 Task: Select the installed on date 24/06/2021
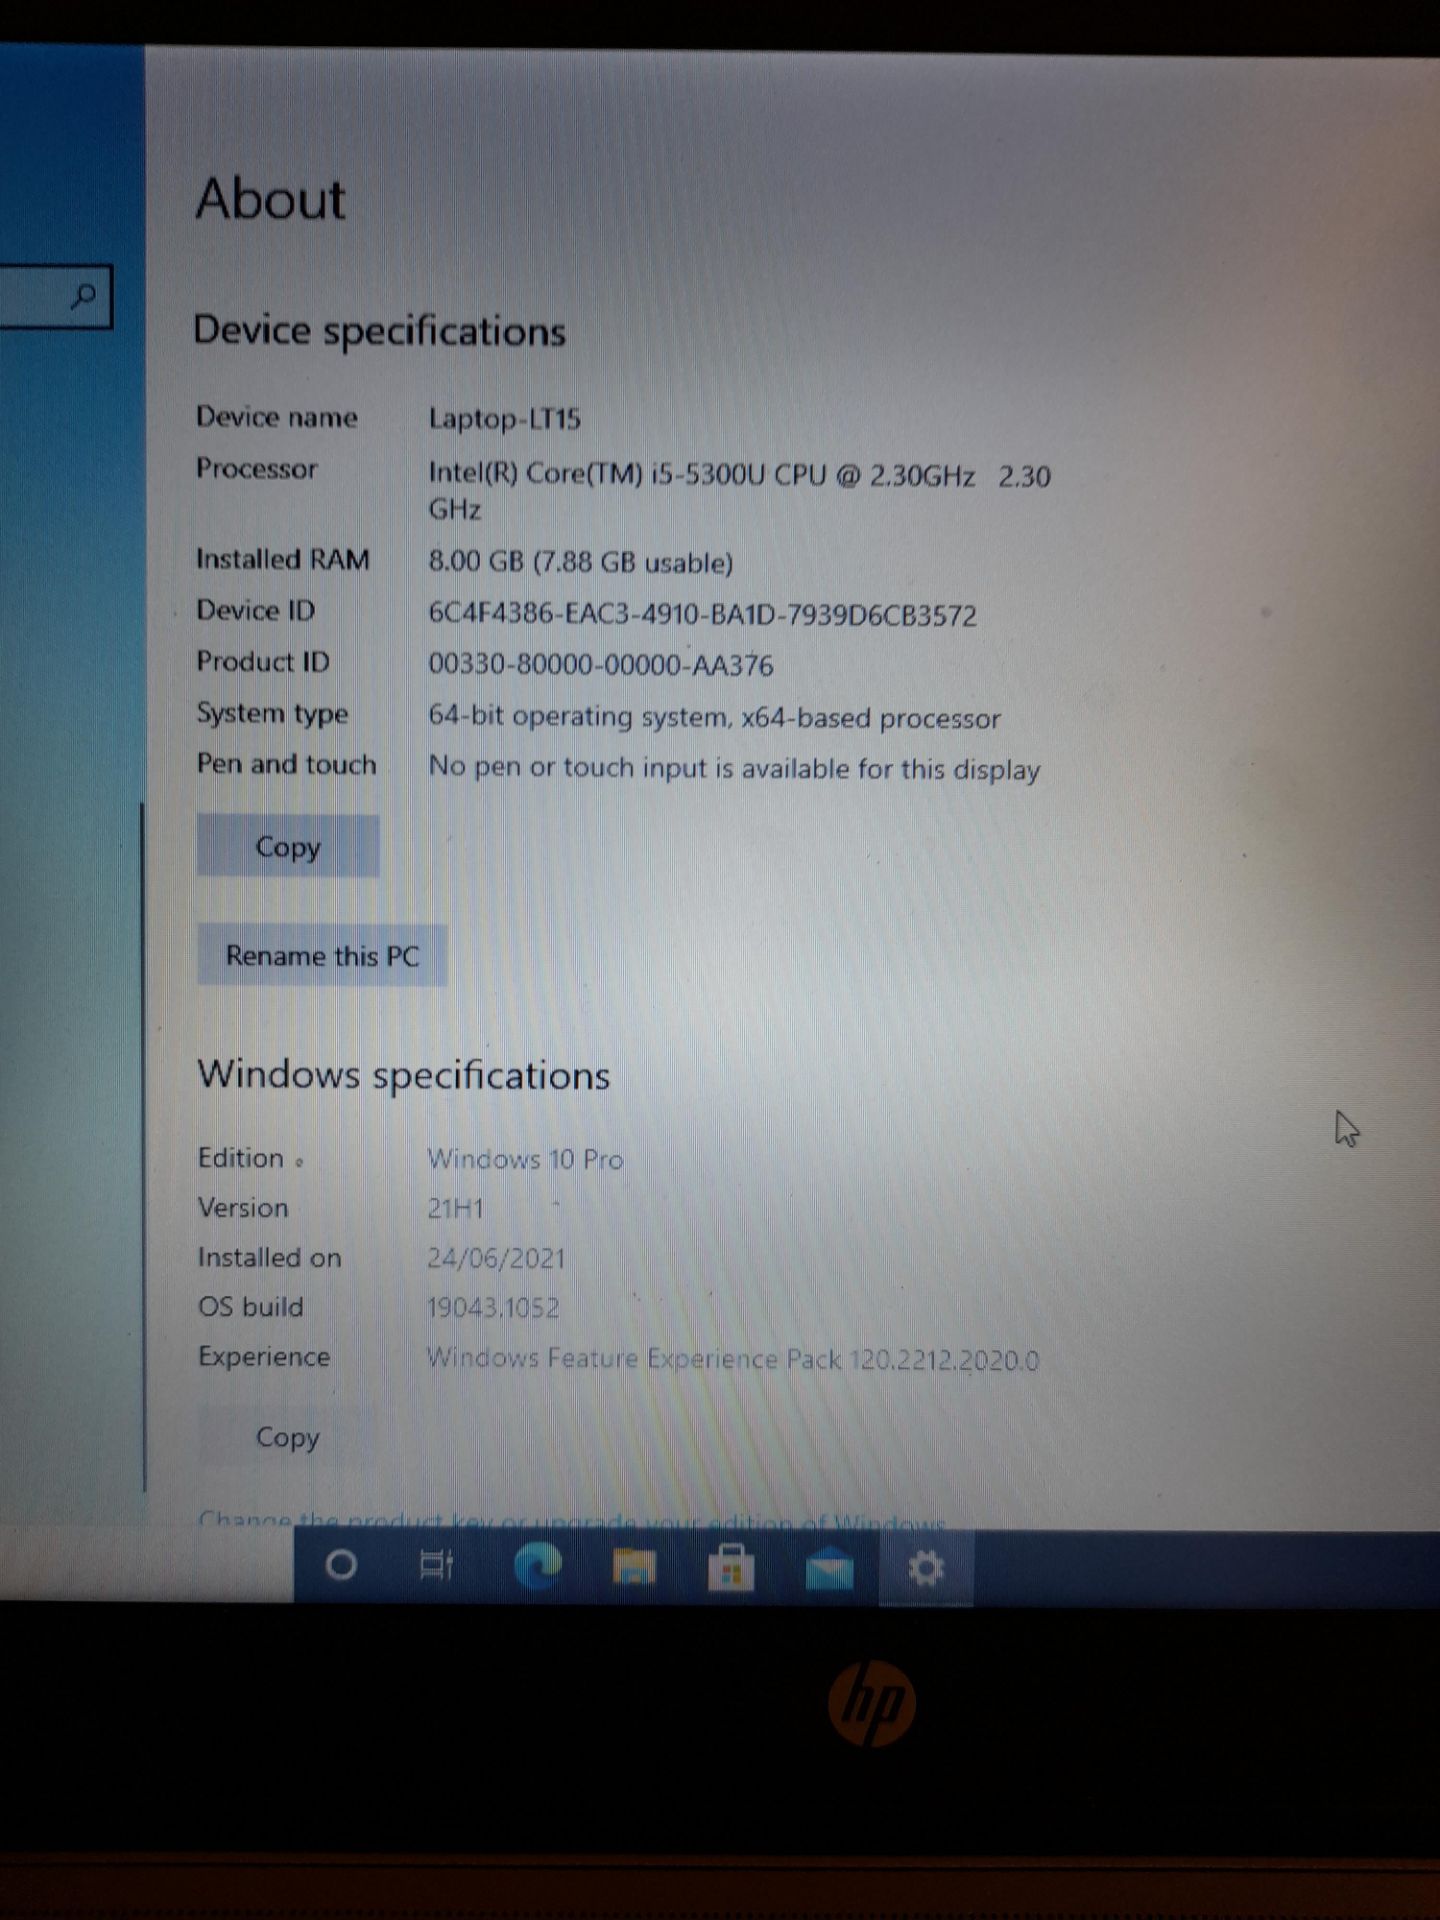496,1258
